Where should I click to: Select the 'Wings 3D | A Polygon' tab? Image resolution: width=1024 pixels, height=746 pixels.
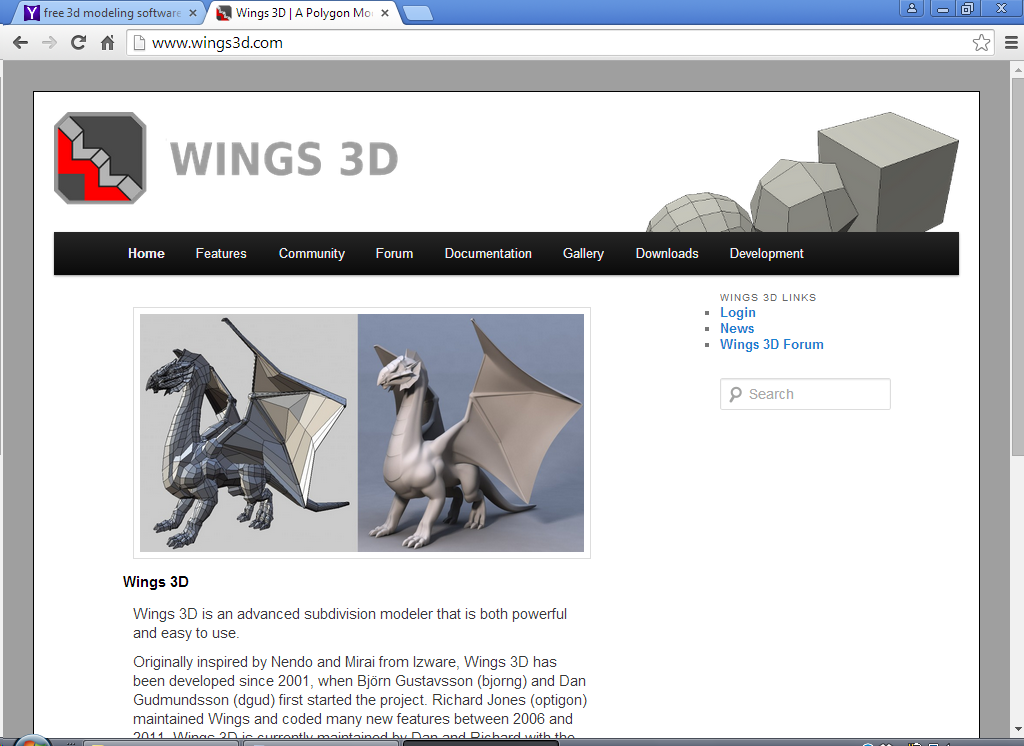(x=304, y=12)
